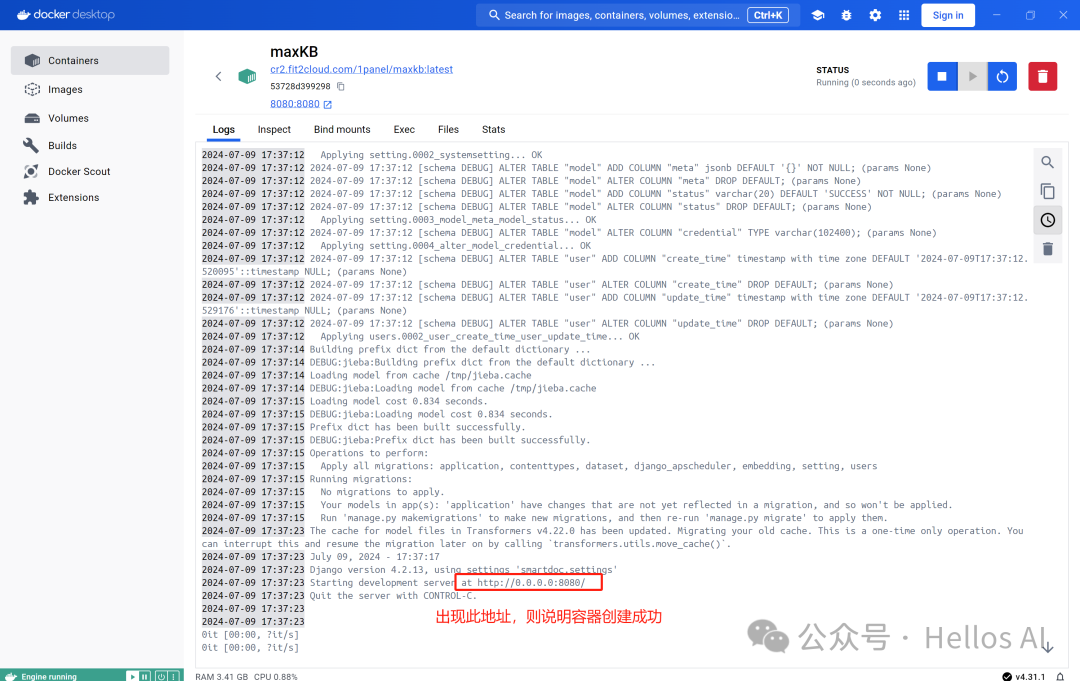Click the greyed-out Start container play button

pyautogui.click(x=972, y=76)
